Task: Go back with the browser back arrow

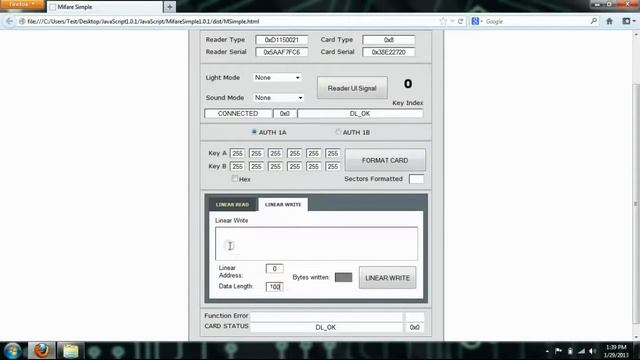Action: pyautogui.click(x=9, y=21)
